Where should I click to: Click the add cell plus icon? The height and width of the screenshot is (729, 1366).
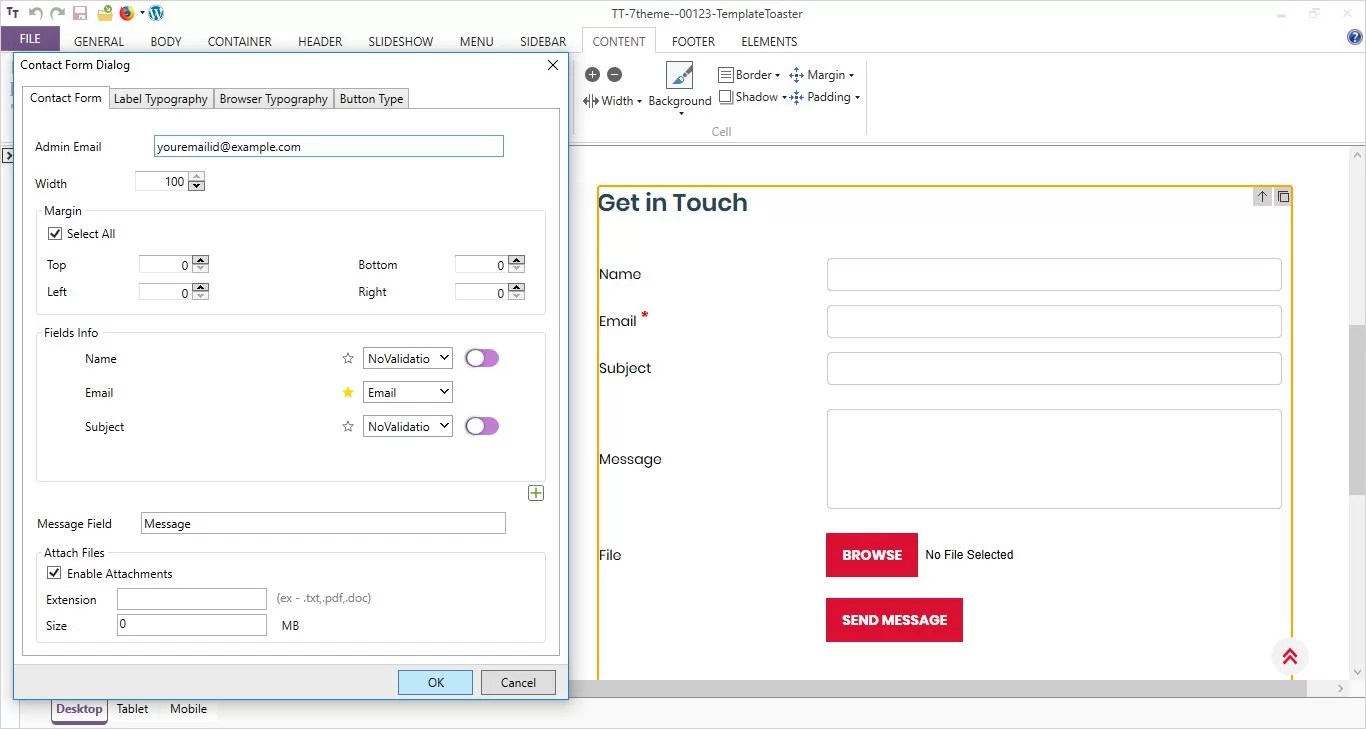pos(592,74)
